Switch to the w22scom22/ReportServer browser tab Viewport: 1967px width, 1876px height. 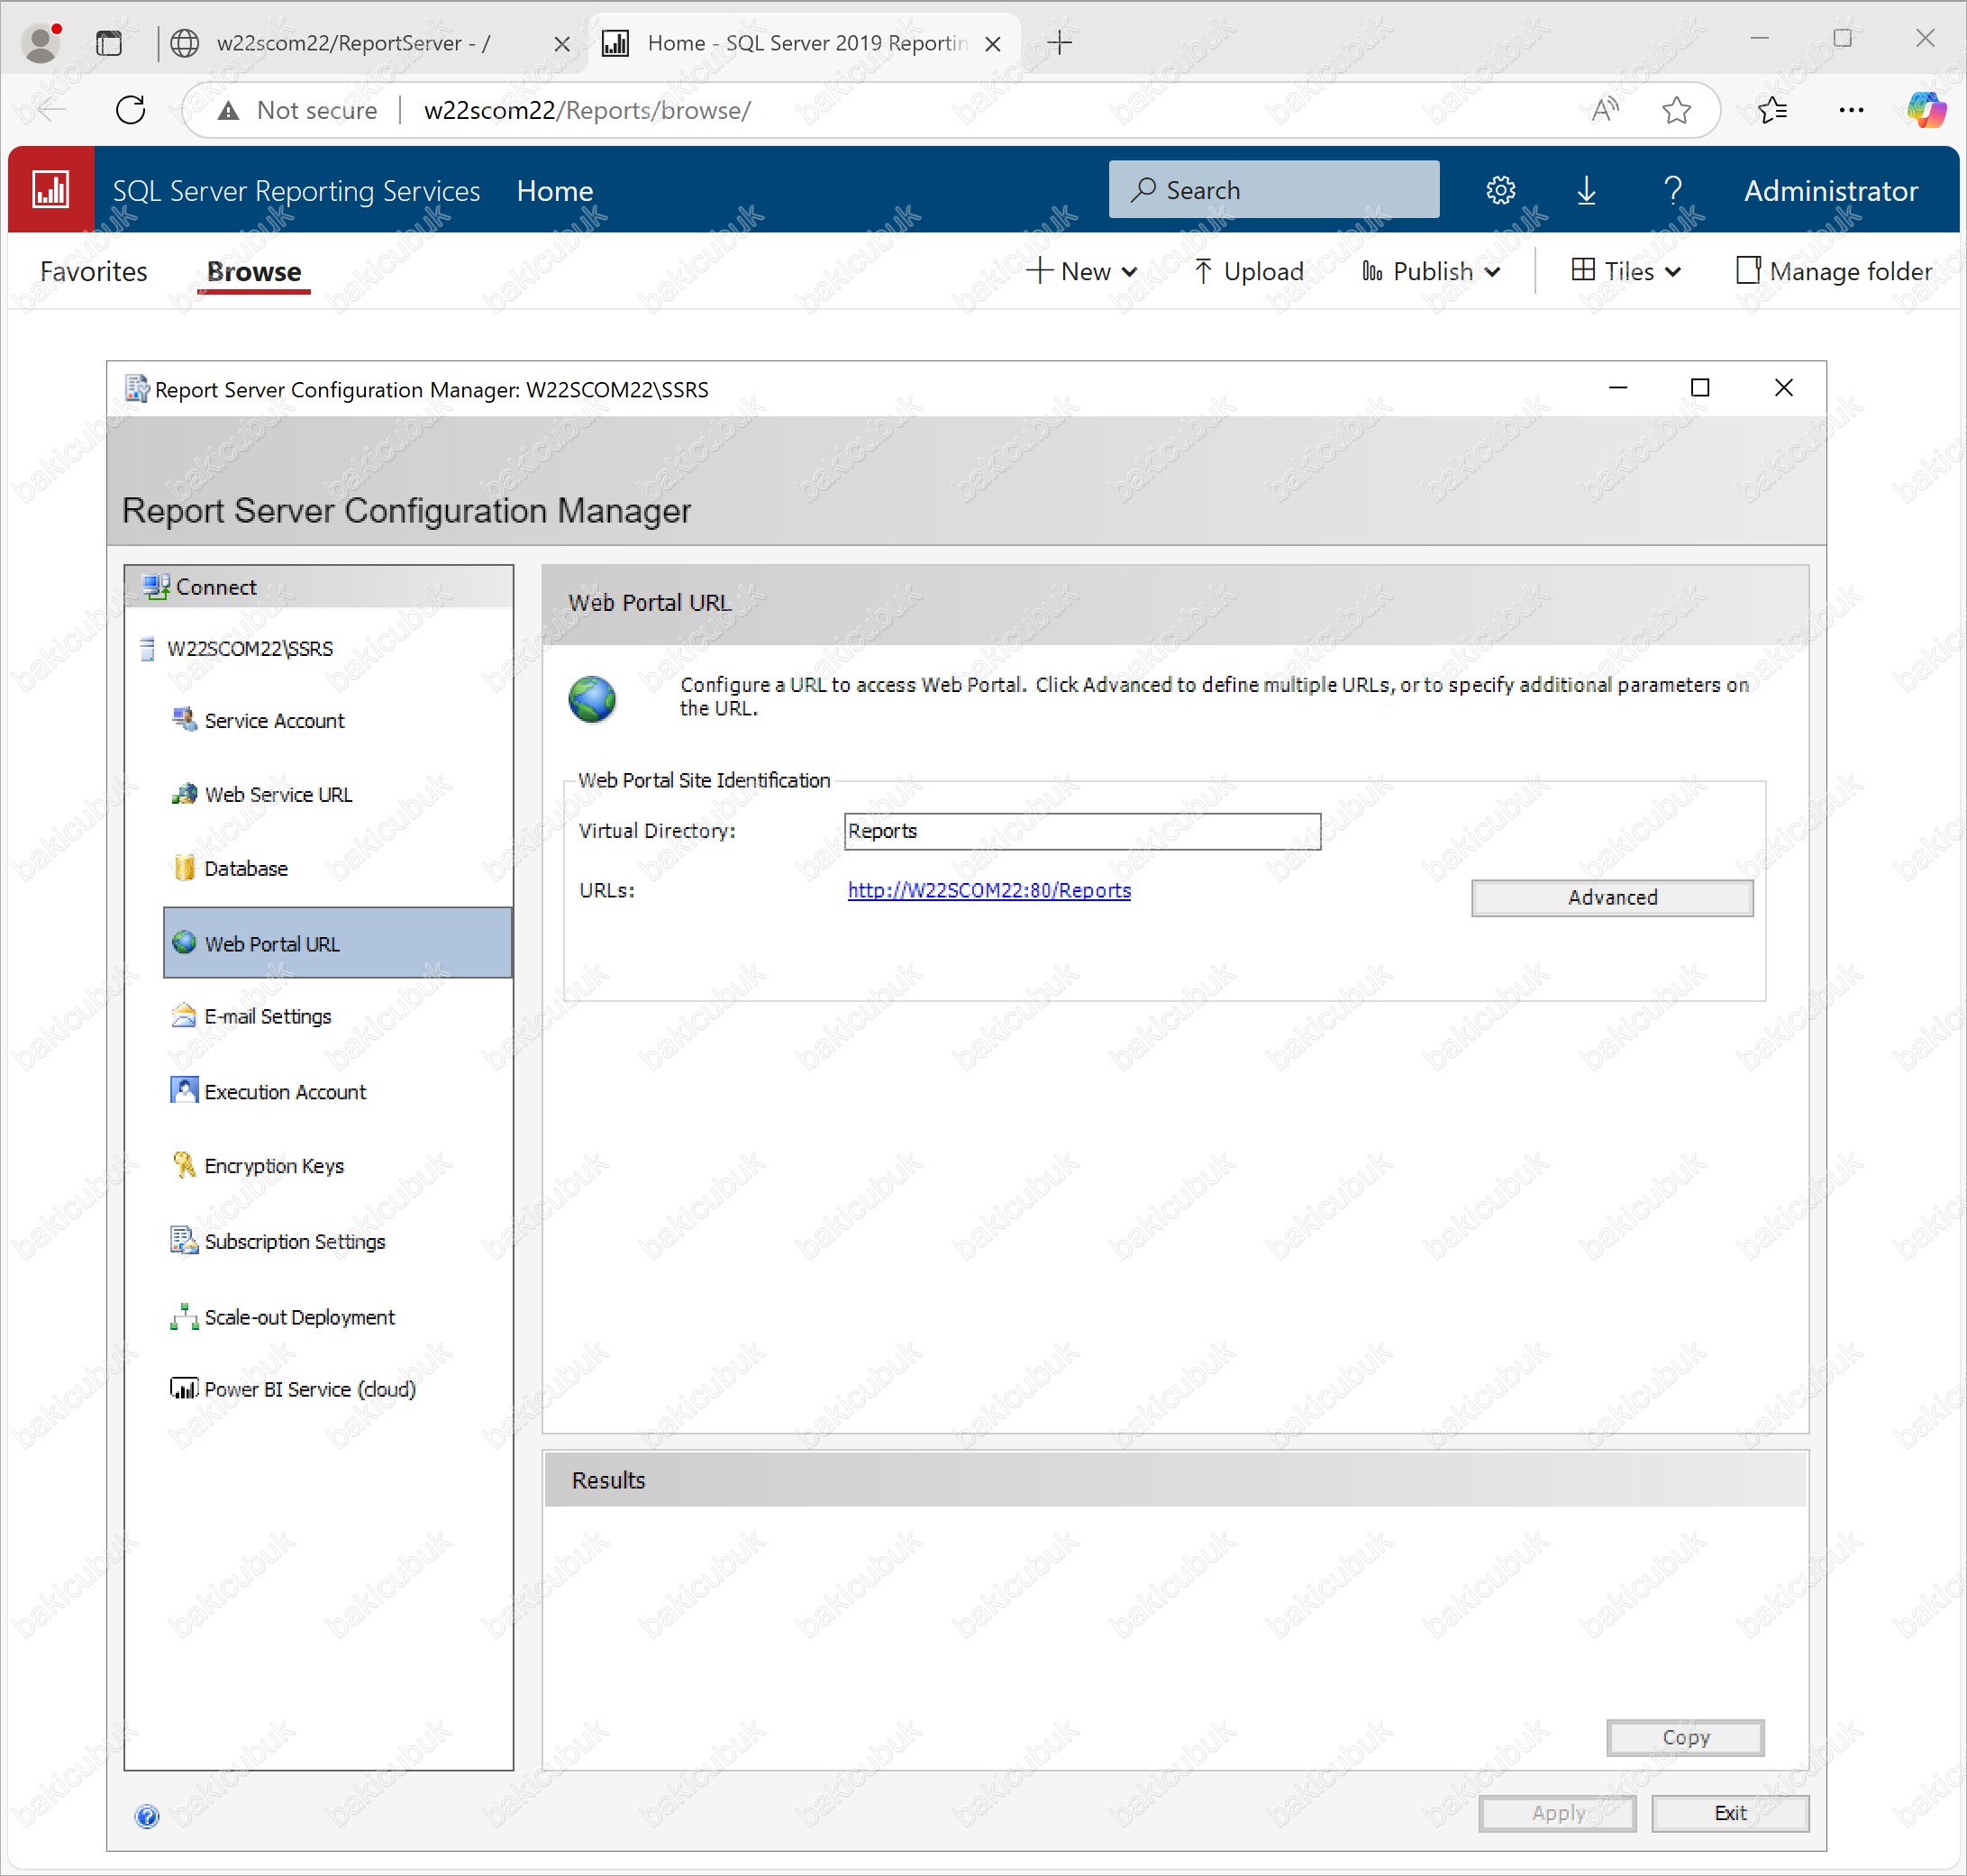(353, 43)
